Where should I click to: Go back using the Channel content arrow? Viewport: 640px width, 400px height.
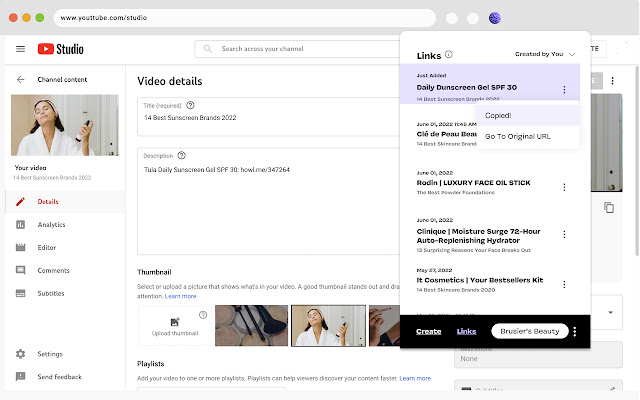click(20, 80)
